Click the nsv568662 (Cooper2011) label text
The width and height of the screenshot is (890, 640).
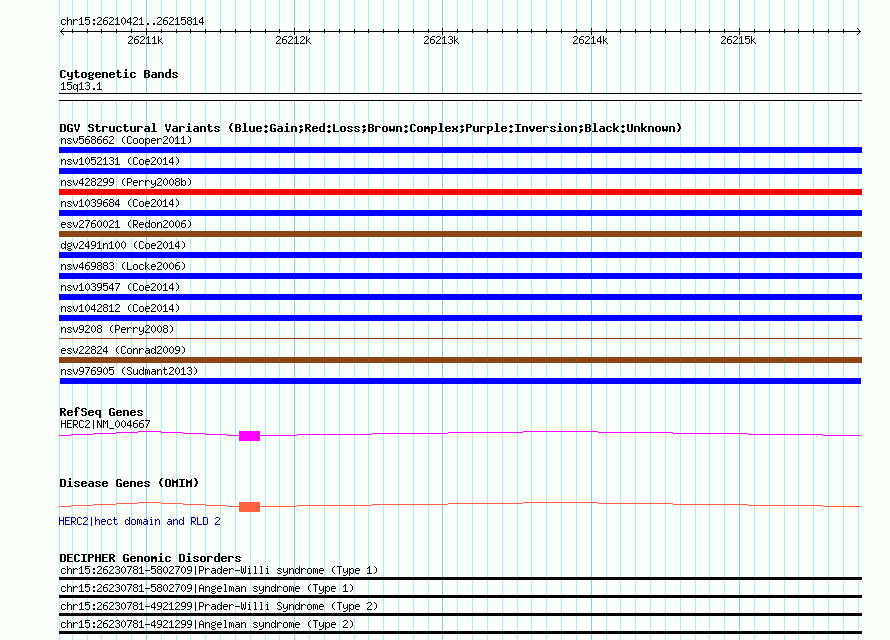pyautogui.click(x=126, y=140)
